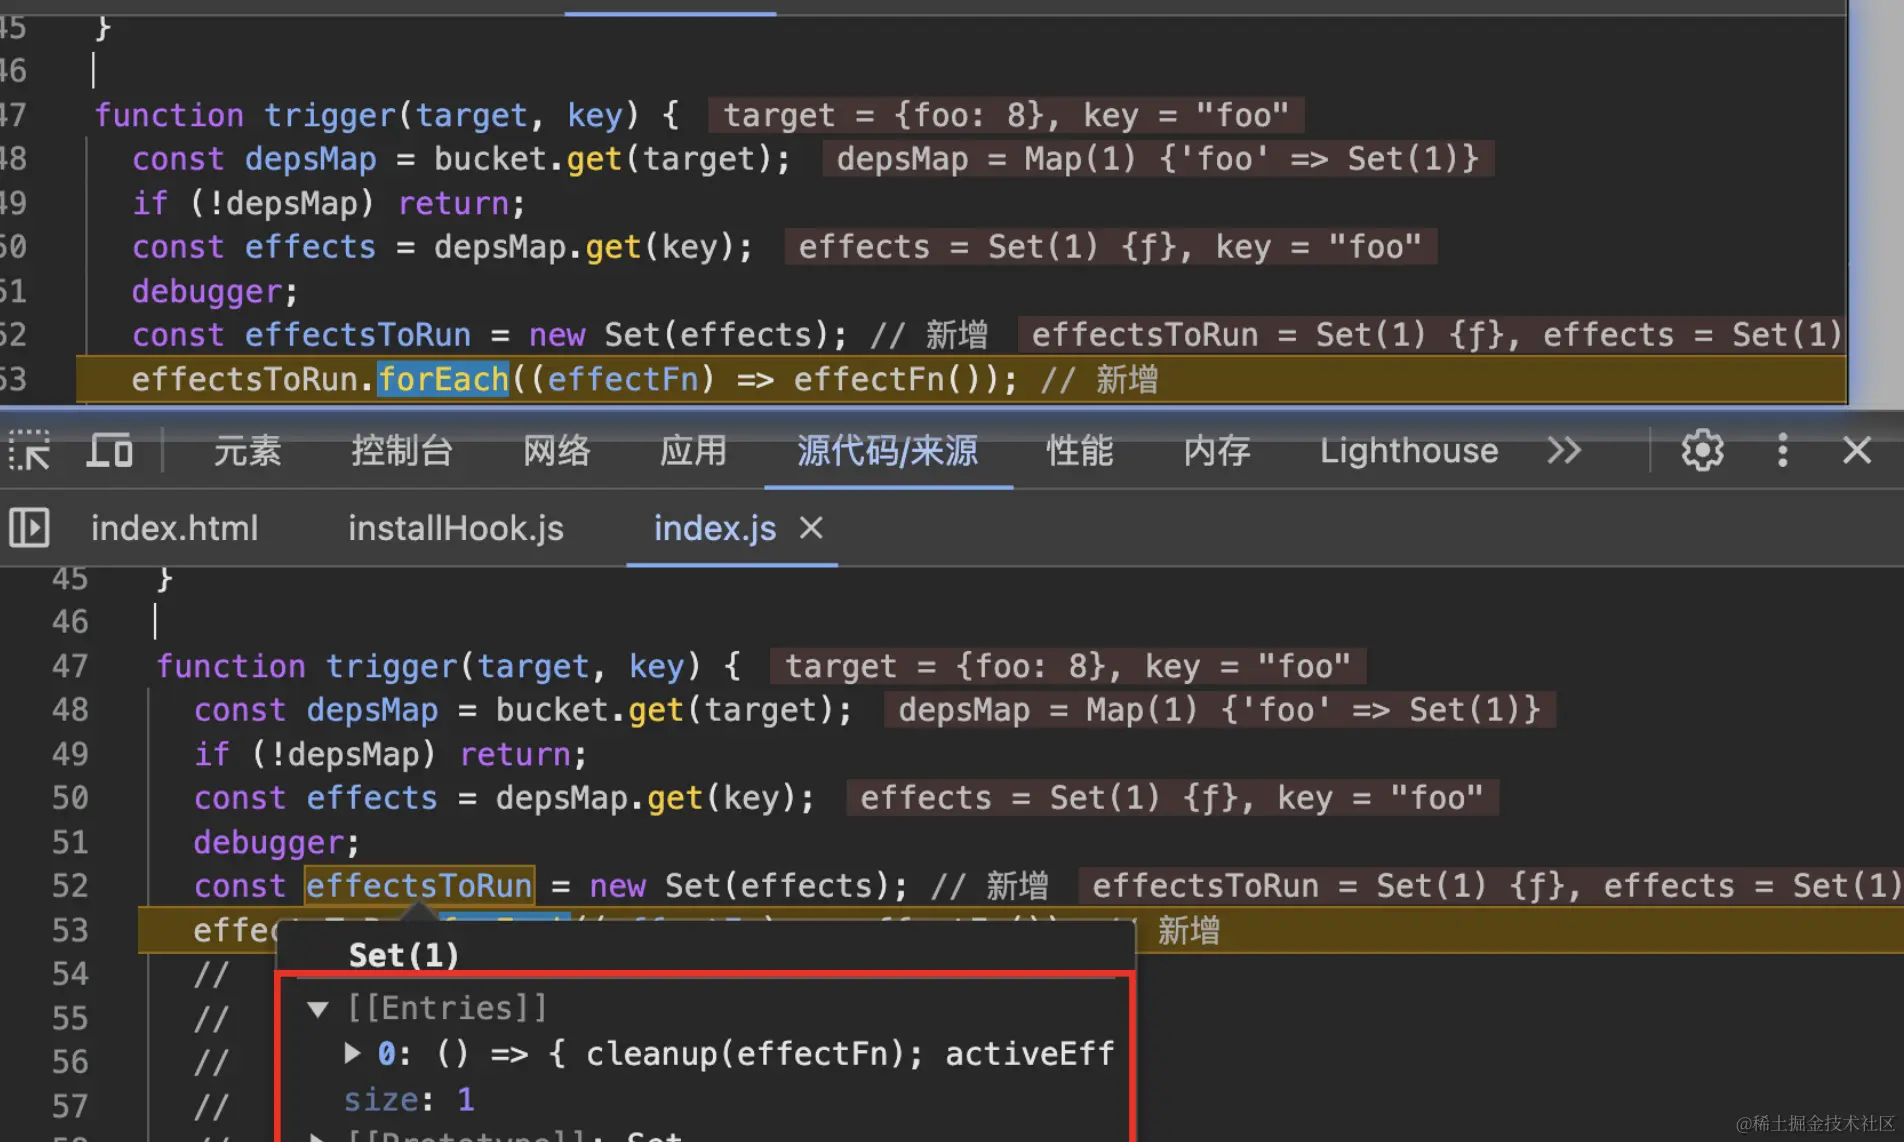Screen dimensions: 1904x1142
Task: Switch to the 应用 tab
Action: [693, 451]
